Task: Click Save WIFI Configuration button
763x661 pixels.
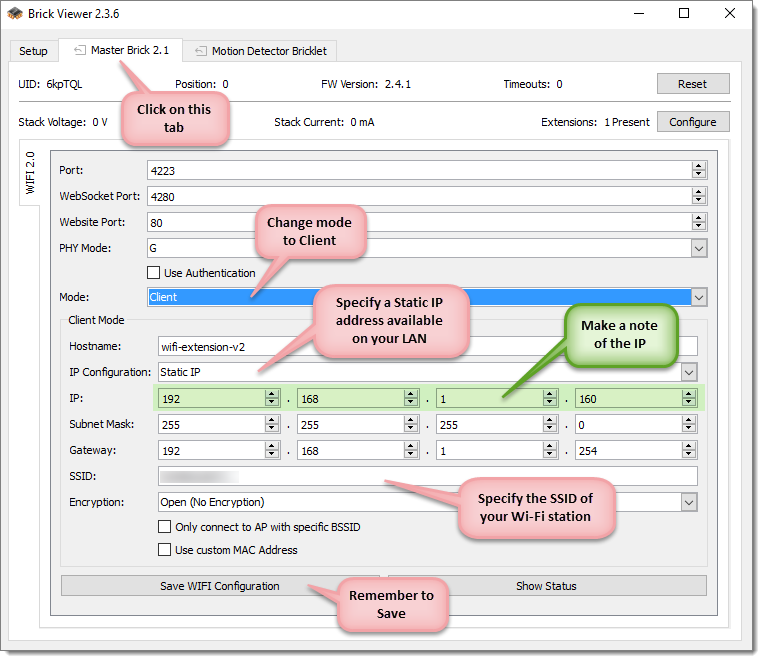Action: point(220,586)
